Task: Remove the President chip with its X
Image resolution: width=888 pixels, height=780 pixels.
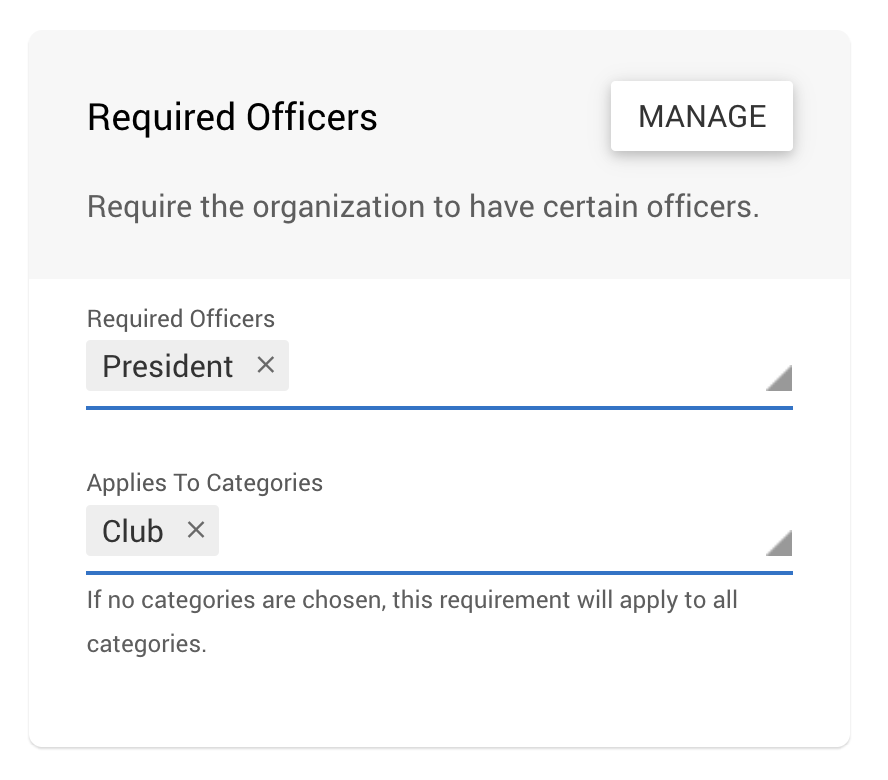Action: (x=266, y=365)
